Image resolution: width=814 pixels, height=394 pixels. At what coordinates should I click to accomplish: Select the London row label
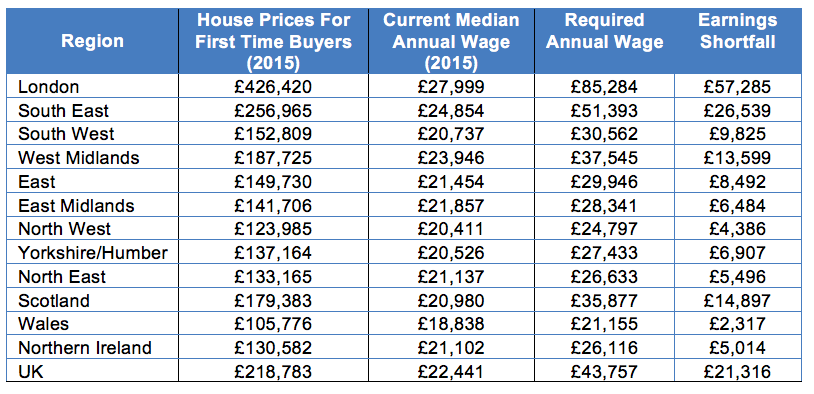pyautogui.click(x=48, y=87)
